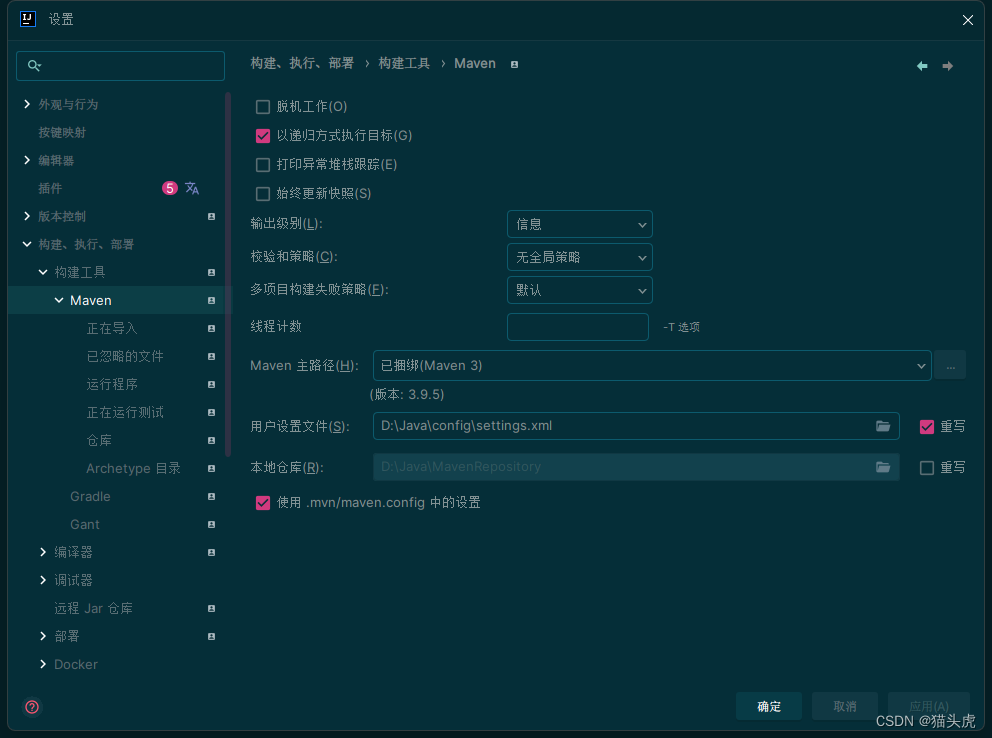Click the 取消 button
Image resolution: width=992 pixels, height=738 pixels.
point(845,706)
